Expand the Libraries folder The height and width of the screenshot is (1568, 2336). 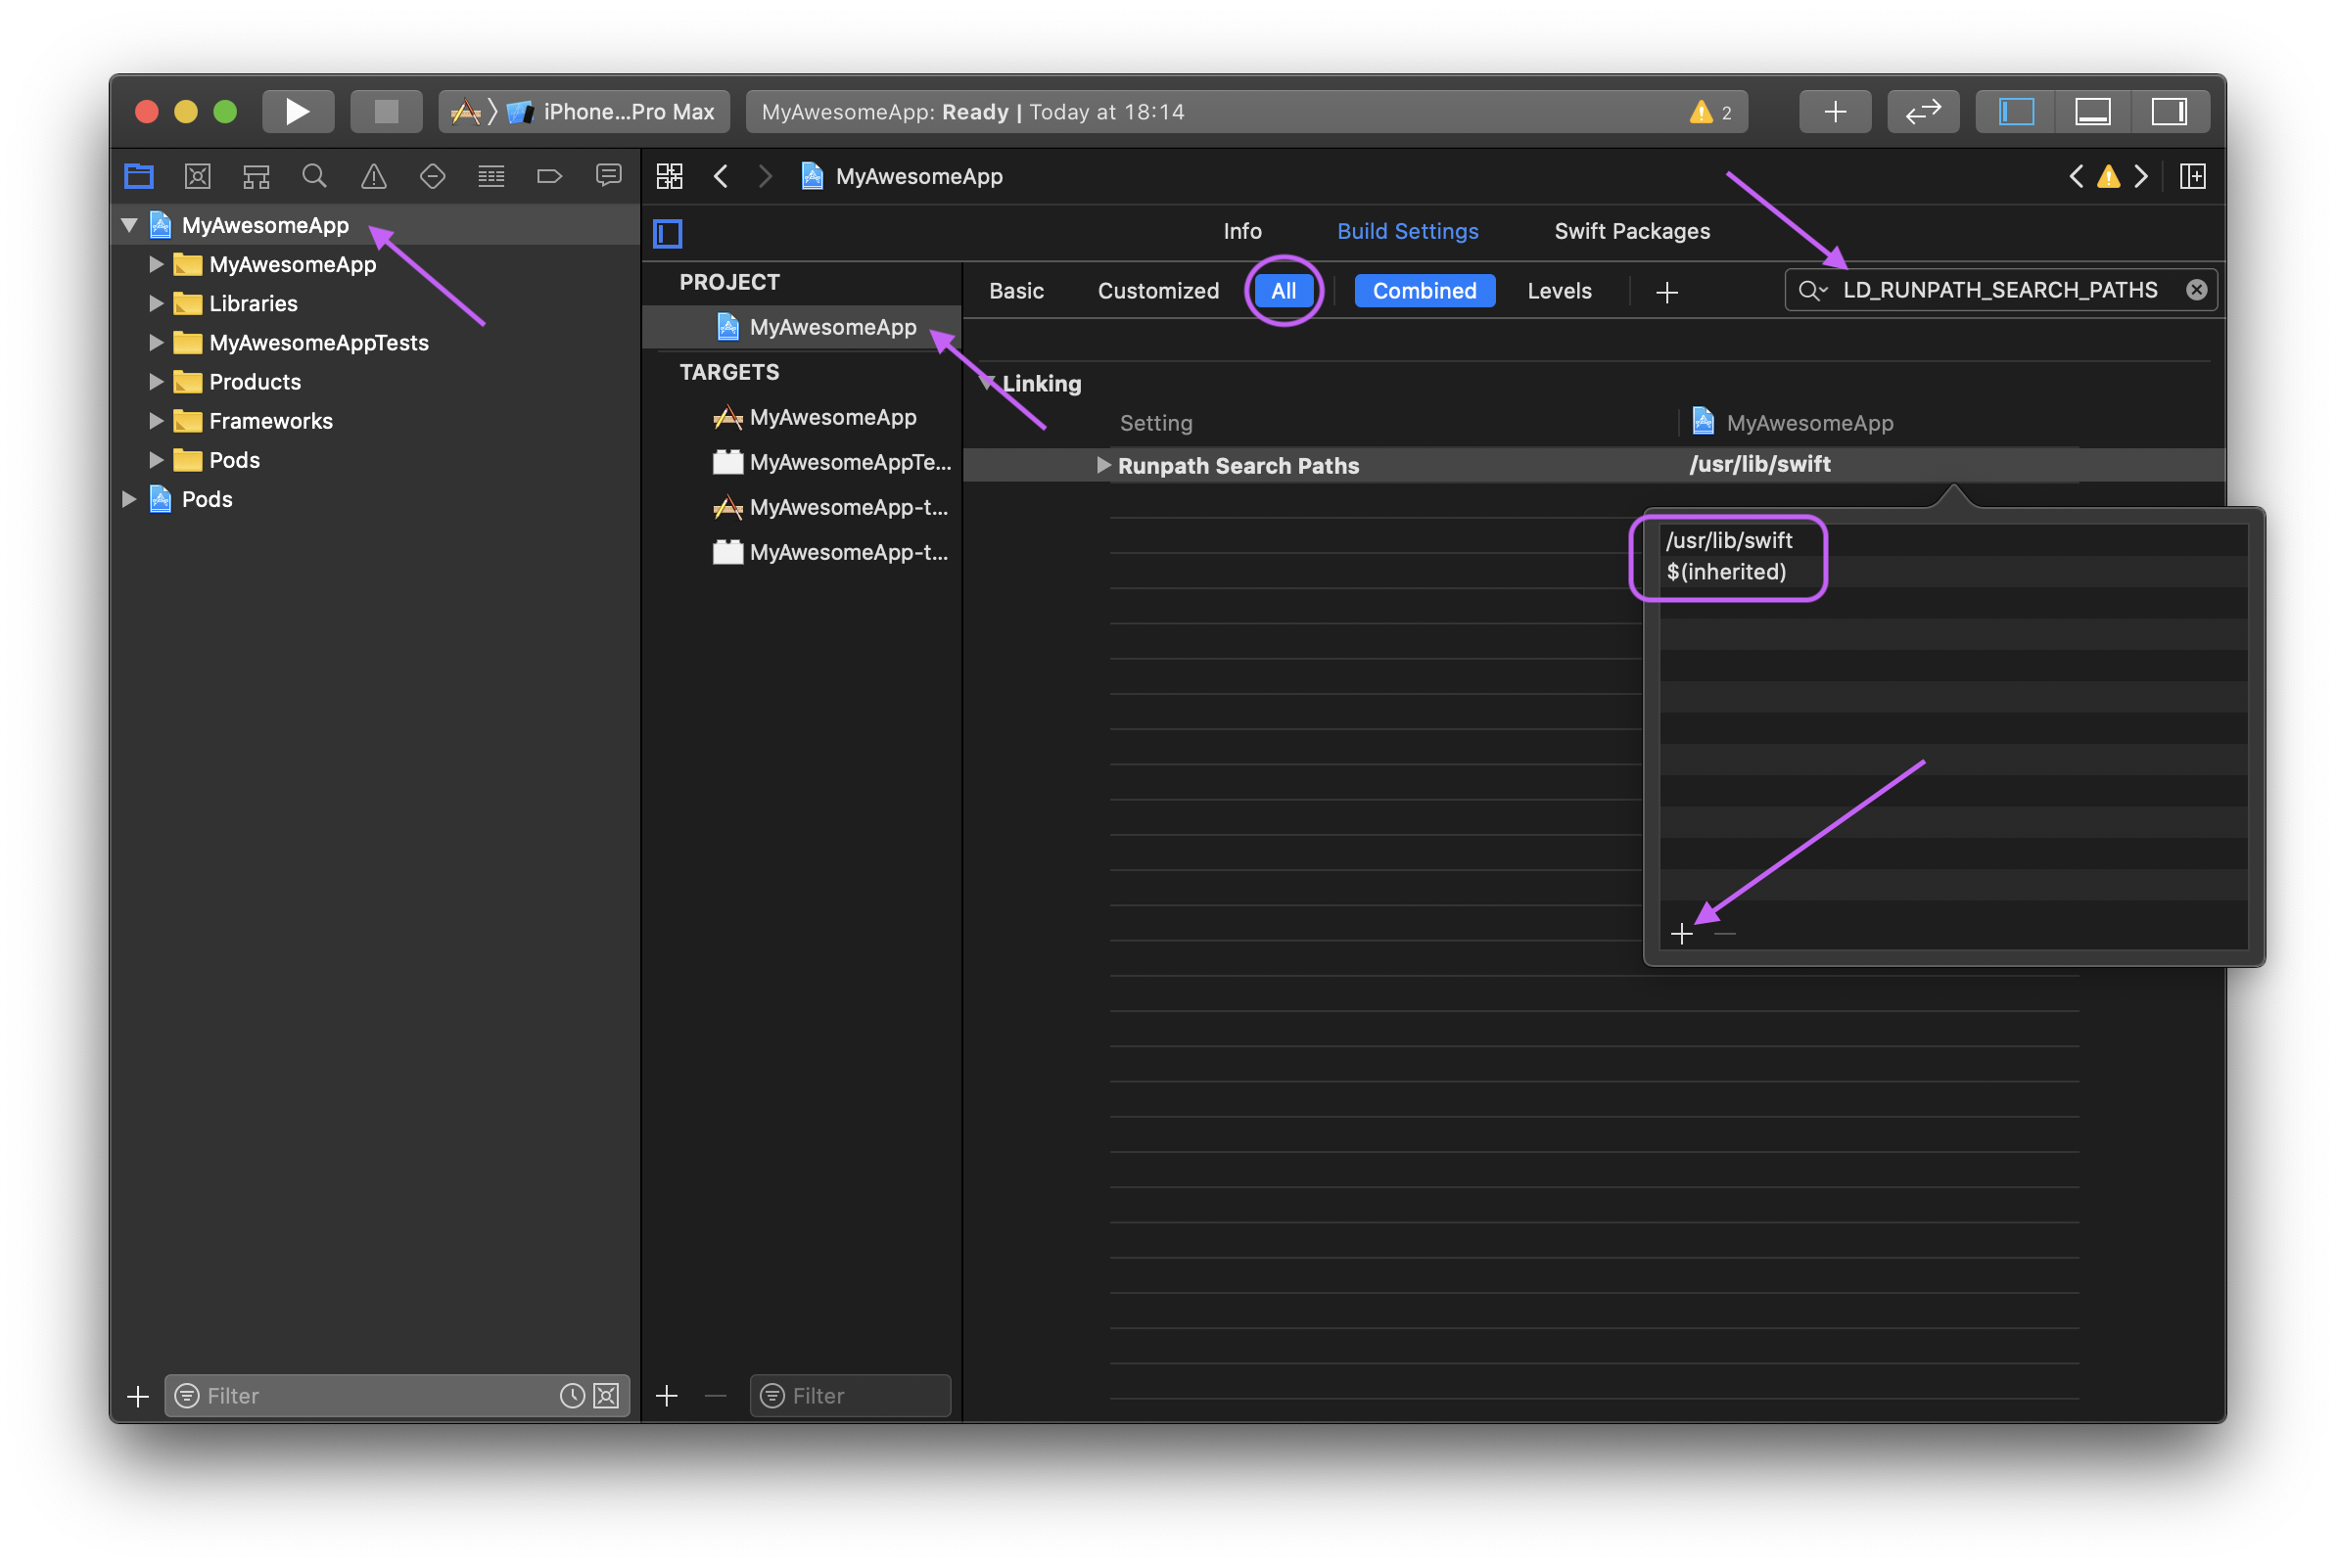point(156,303)
